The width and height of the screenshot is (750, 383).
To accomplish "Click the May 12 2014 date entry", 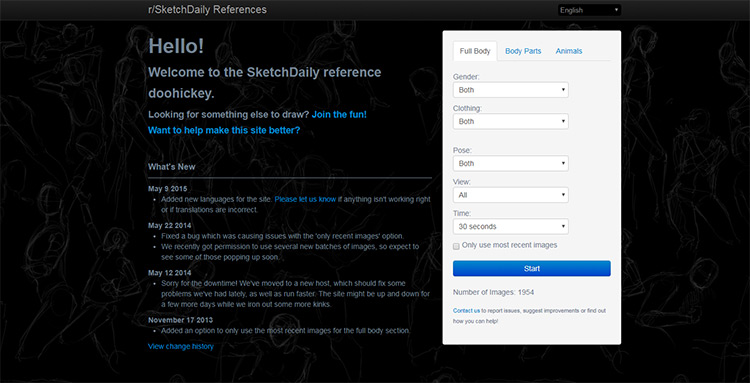I will 170,273.
